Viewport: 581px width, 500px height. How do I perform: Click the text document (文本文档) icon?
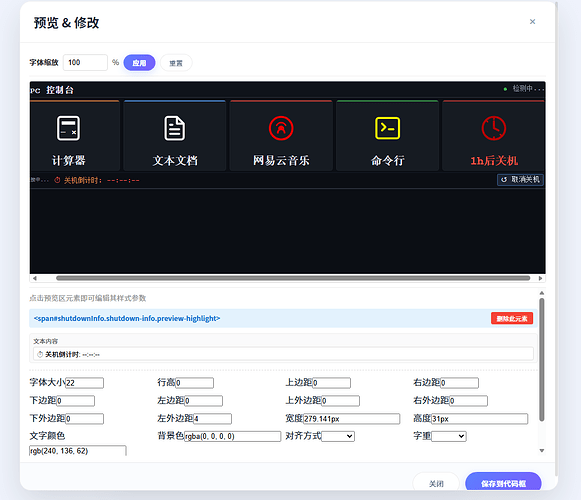click(x=175, y=128)
